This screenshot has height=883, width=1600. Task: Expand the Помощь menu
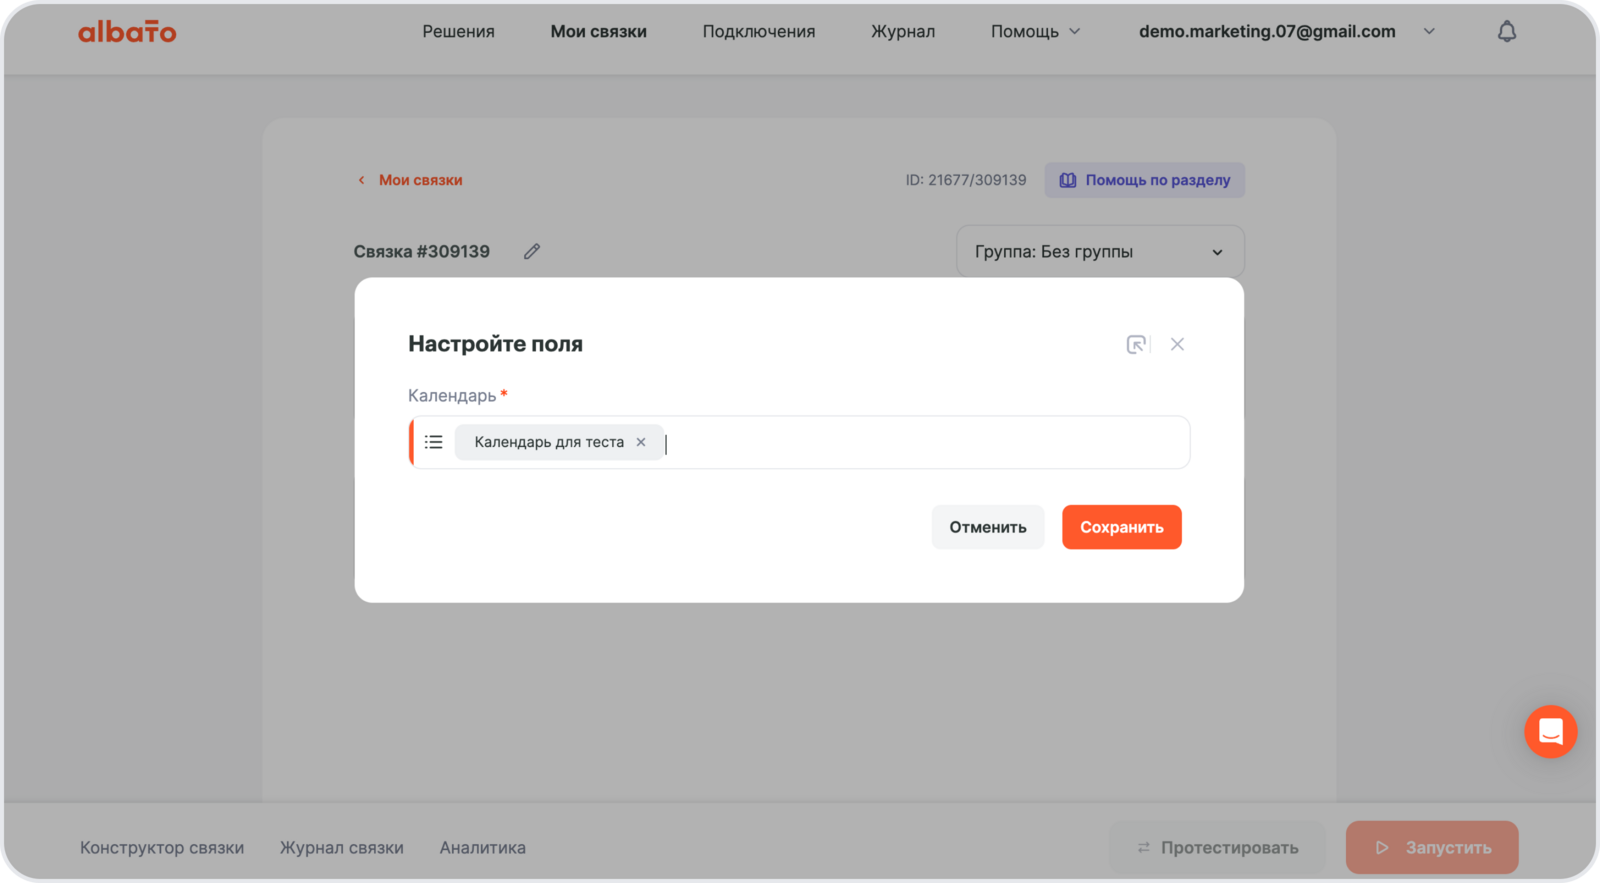[1035, 32]
